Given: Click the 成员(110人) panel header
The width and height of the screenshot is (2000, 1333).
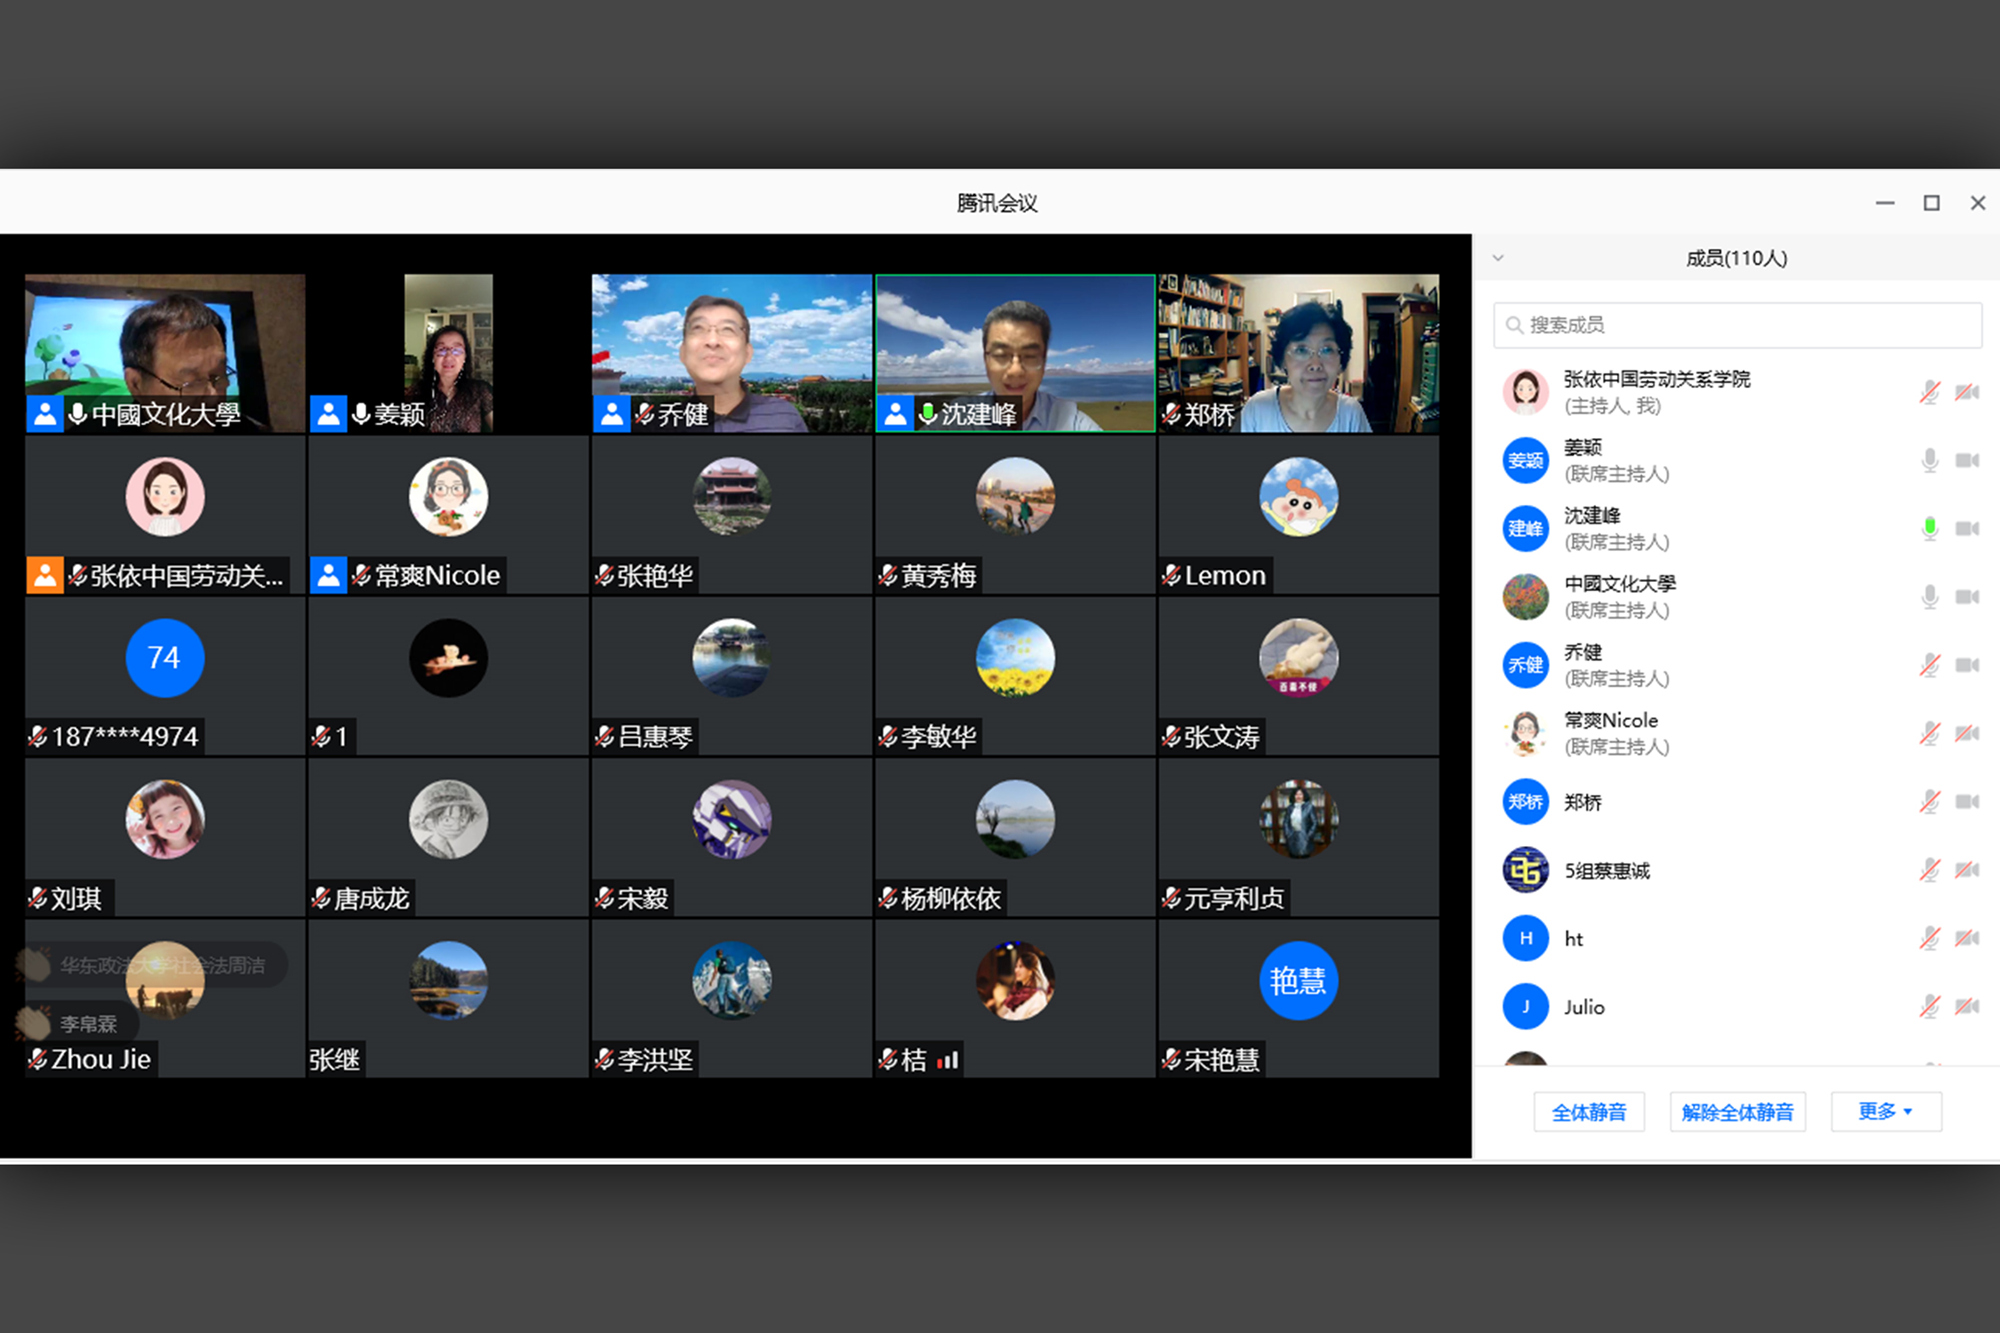Looking at the screenshot, I should pos(1736,258).
